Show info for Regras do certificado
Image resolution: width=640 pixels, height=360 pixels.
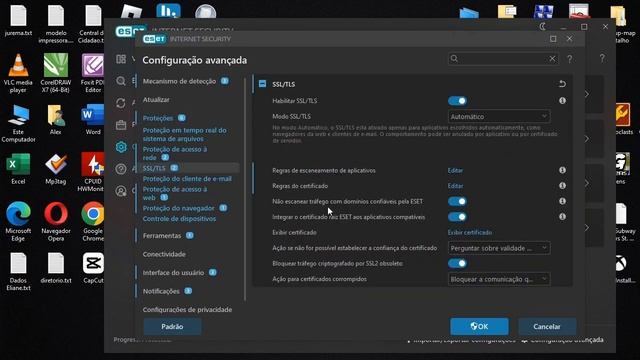coord(562,185)
